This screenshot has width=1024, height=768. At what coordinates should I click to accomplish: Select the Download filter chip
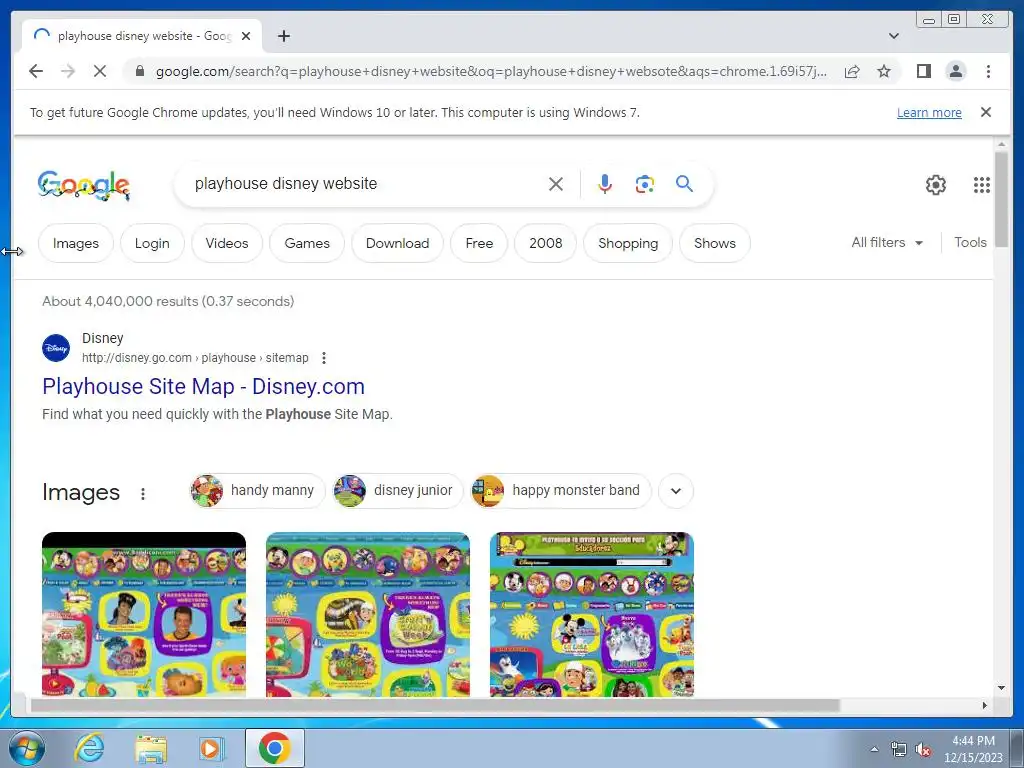(397, 243)
